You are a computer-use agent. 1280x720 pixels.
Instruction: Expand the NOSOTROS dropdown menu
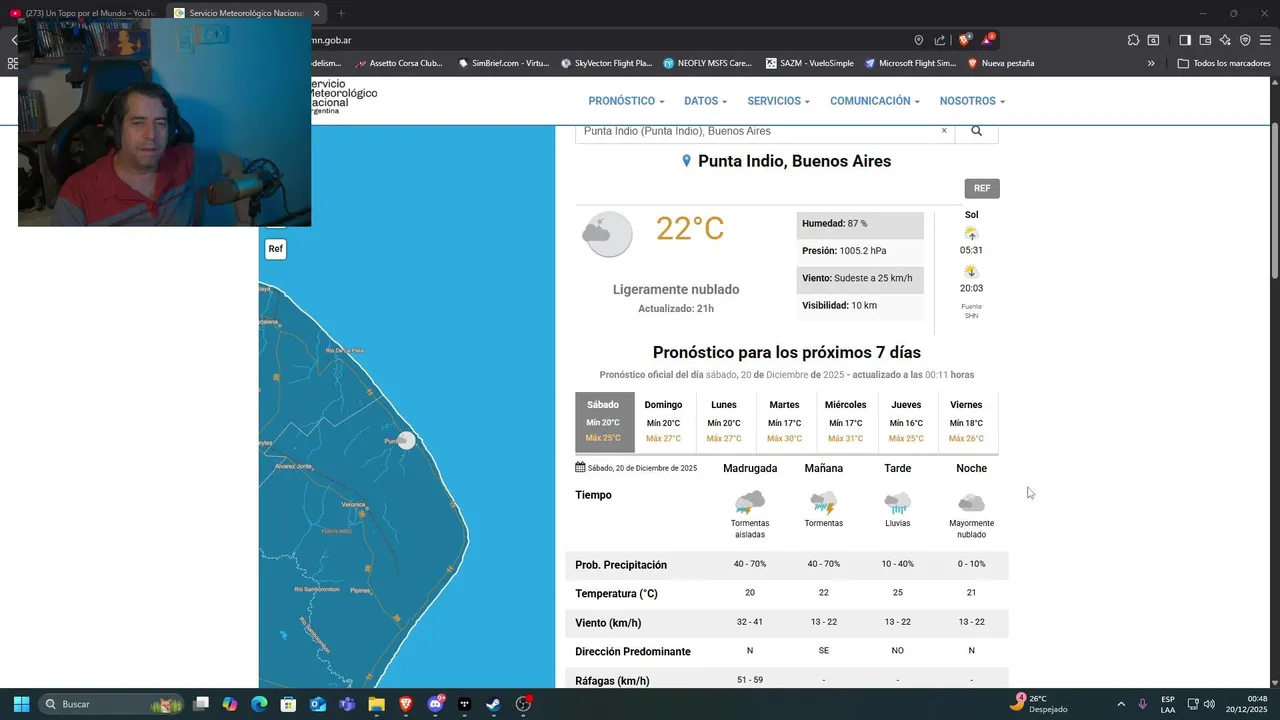coord(972,101)
